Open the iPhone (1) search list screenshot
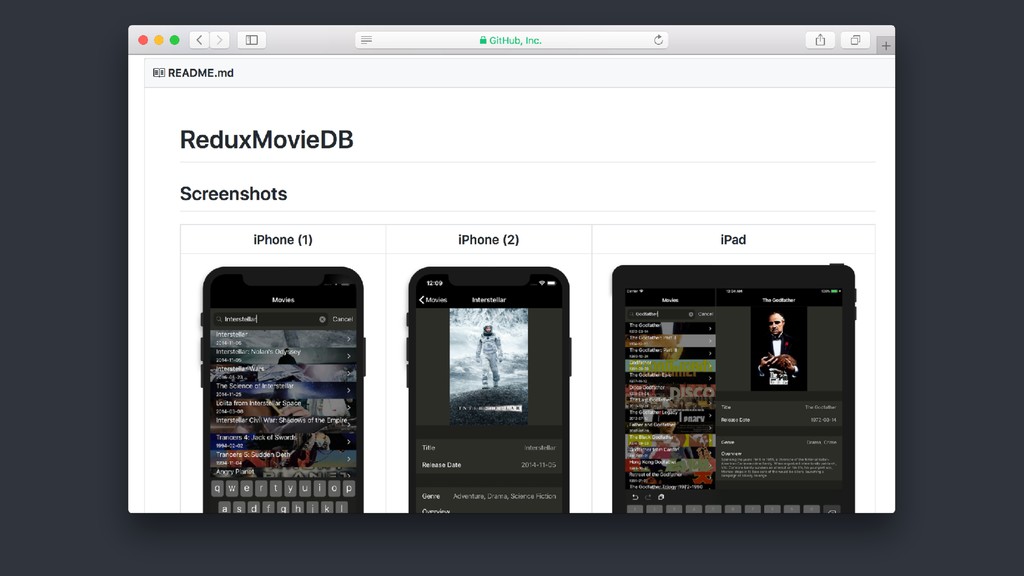 (x=283, y=389)
